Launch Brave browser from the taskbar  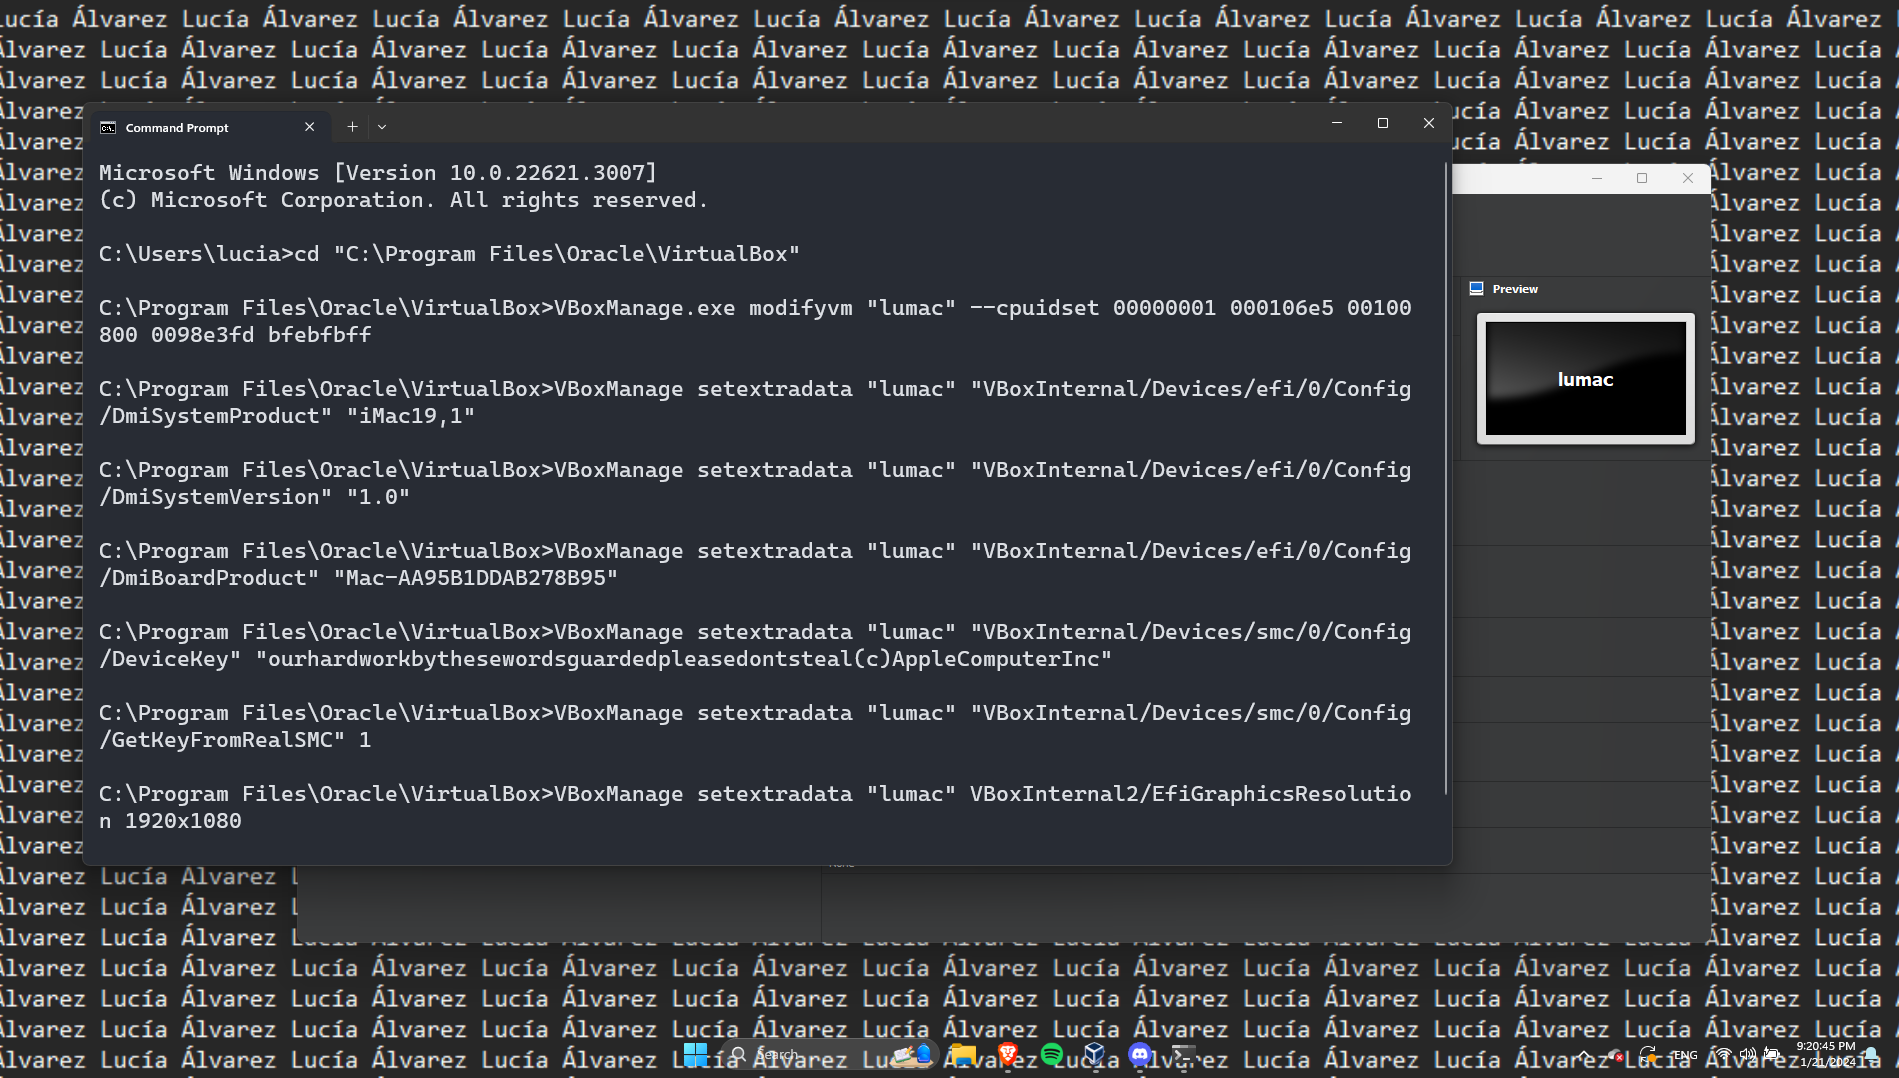pyautogui.click(x=1007, y=1054)
